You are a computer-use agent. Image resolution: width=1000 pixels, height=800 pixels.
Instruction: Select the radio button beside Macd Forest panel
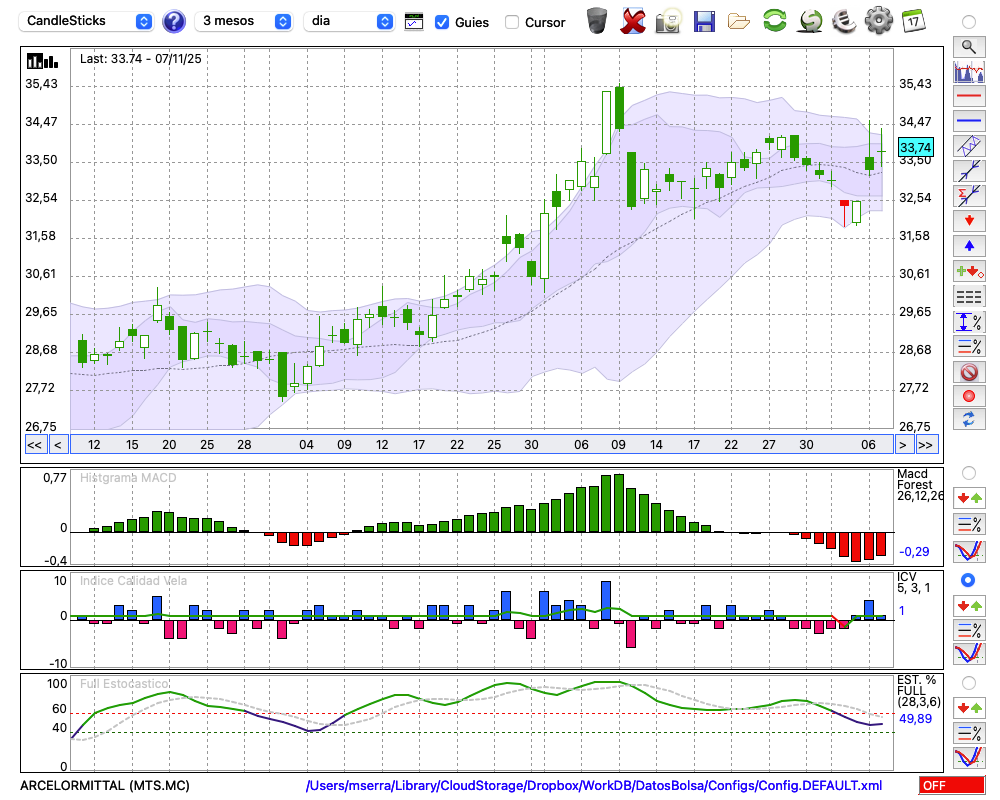tap(967, 472)
